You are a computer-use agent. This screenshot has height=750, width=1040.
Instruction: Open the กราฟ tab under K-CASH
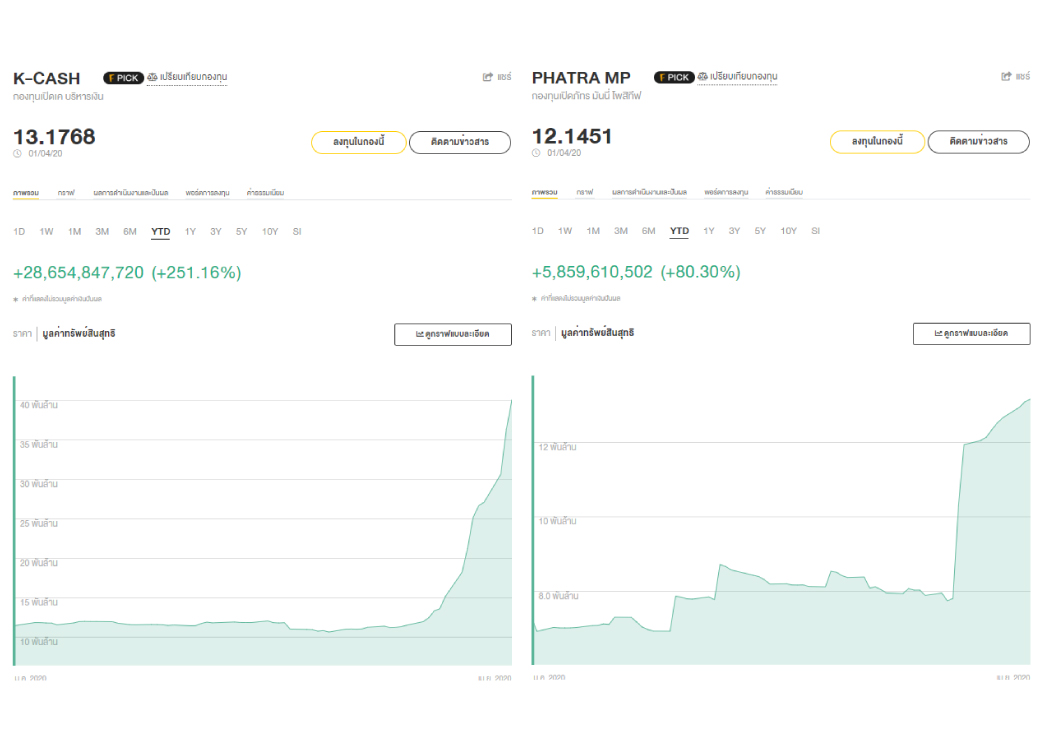click(66, 192)
